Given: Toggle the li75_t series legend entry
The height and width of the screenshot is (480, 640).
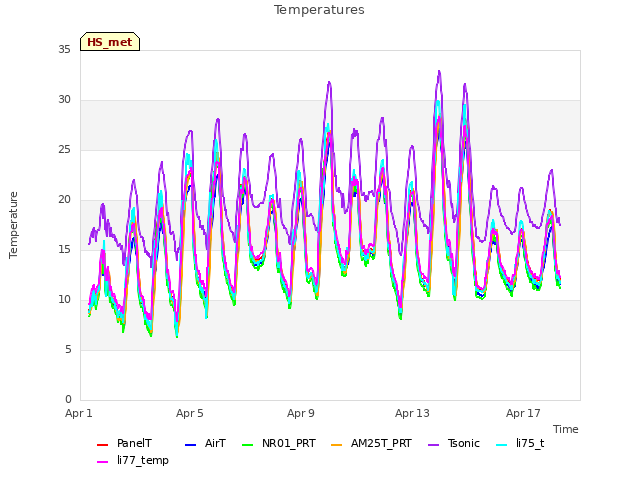Looking at the screenshot, I should point(520,444).
